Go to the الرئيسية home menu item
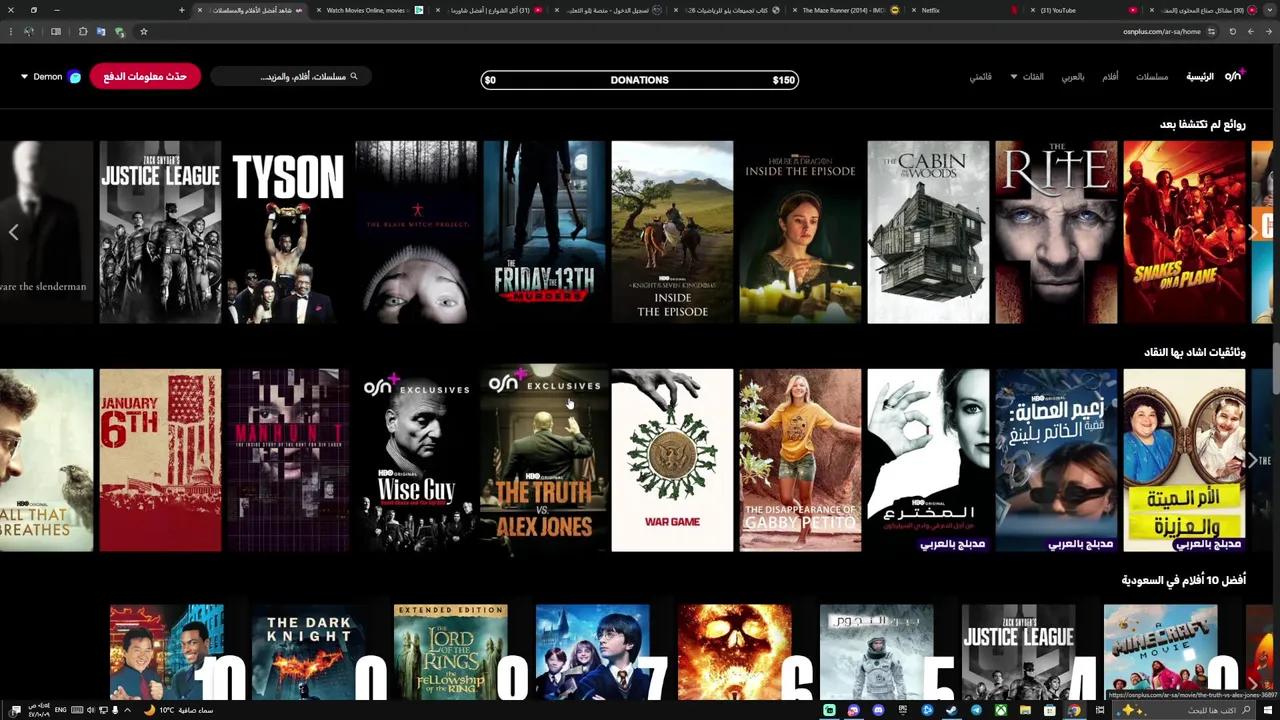 (1200, 77)
